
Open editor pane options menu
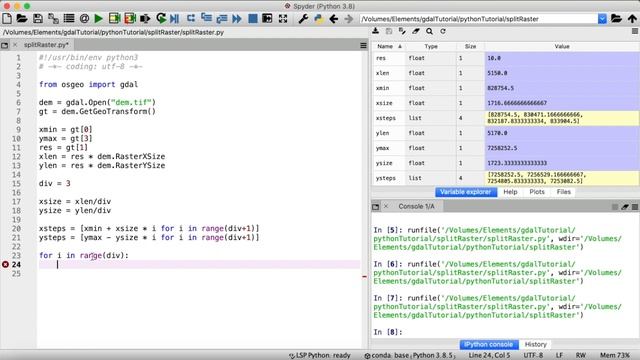click(363, 45)
